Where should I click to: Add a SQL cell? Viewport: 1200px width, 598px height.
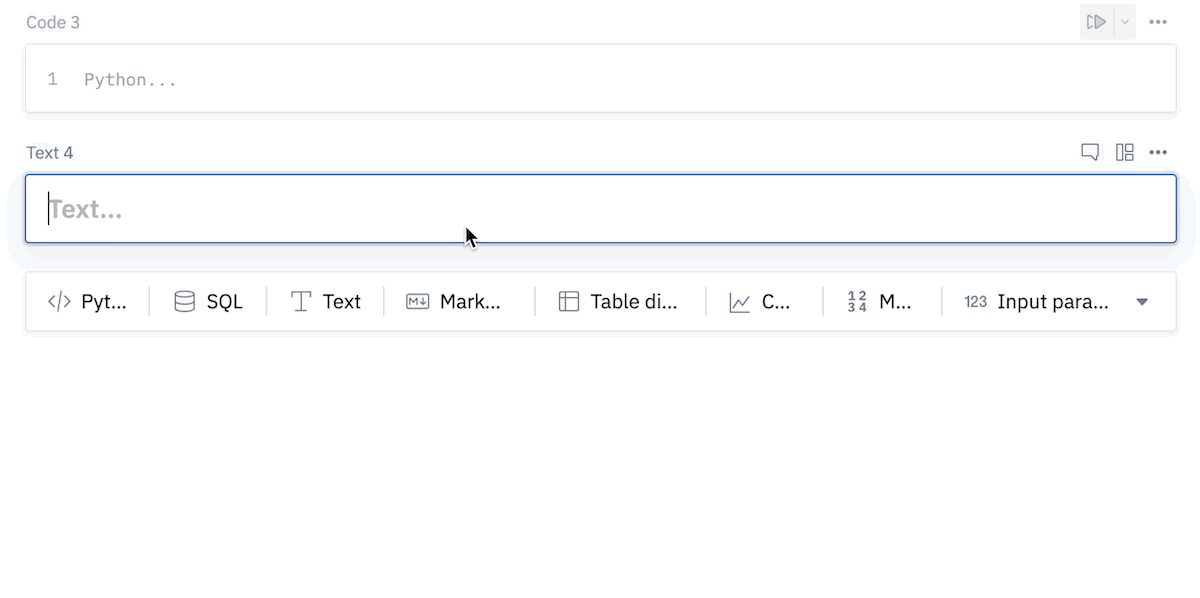tap(208, 301)
